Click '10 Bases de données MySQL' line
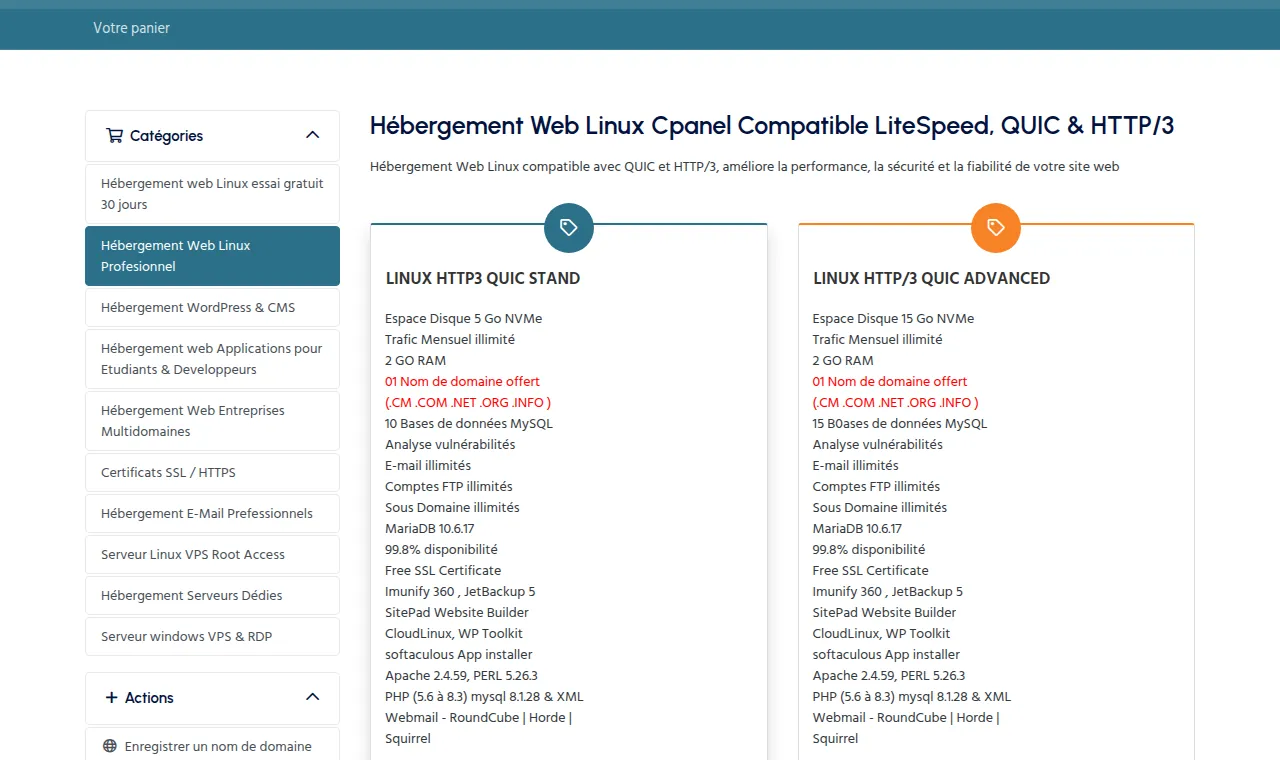This screenshot has height=760, width=1280. pos(469,423)
